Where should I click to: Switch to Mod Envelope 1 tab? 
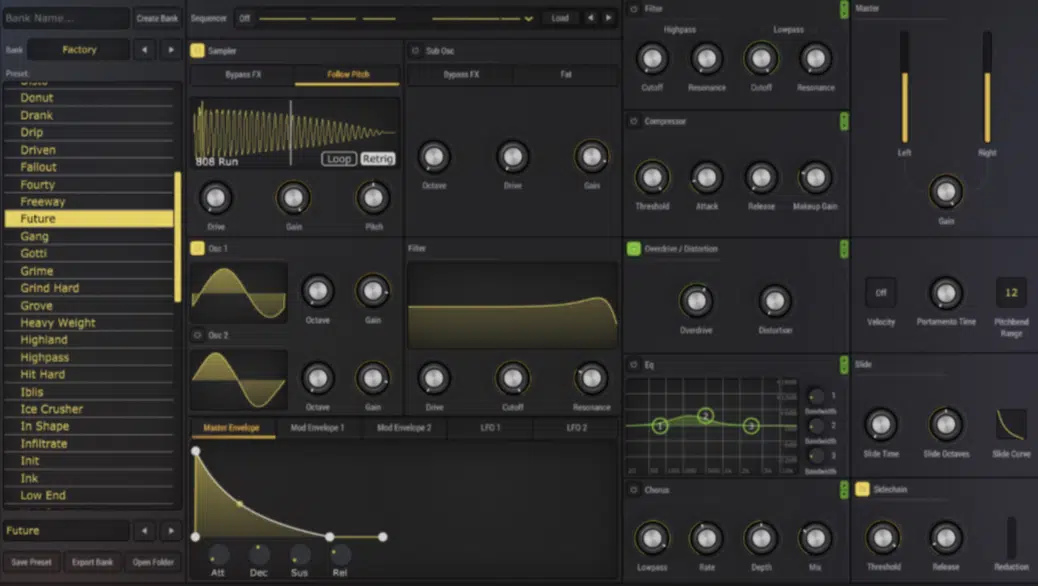[318, 428]
